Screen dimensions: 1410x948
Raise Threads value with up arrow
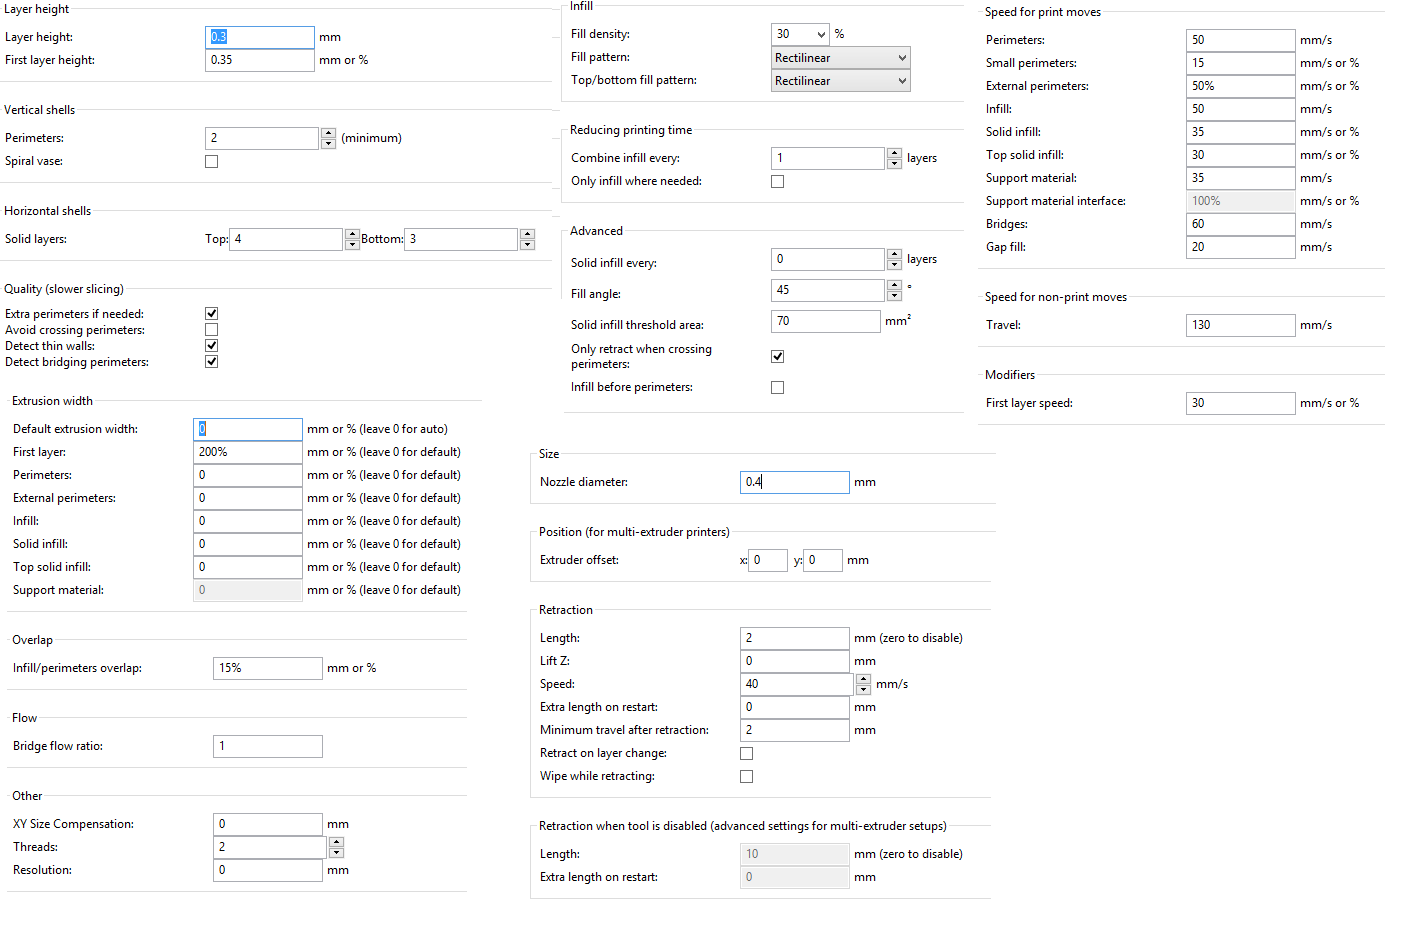point(336,842)
